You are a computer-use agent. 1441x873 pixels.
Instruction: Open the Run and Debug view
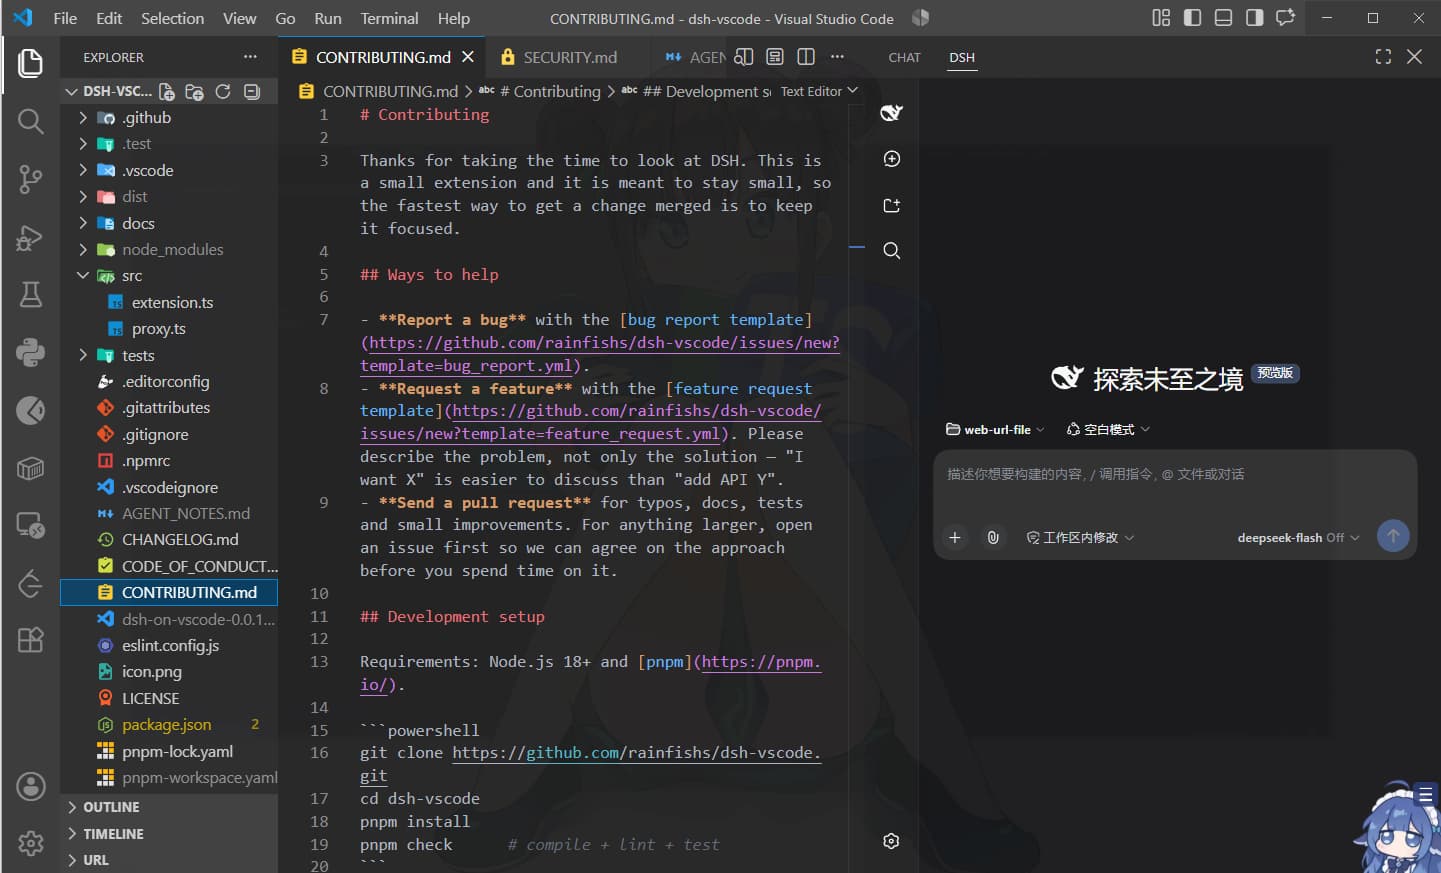pos(30,238)
